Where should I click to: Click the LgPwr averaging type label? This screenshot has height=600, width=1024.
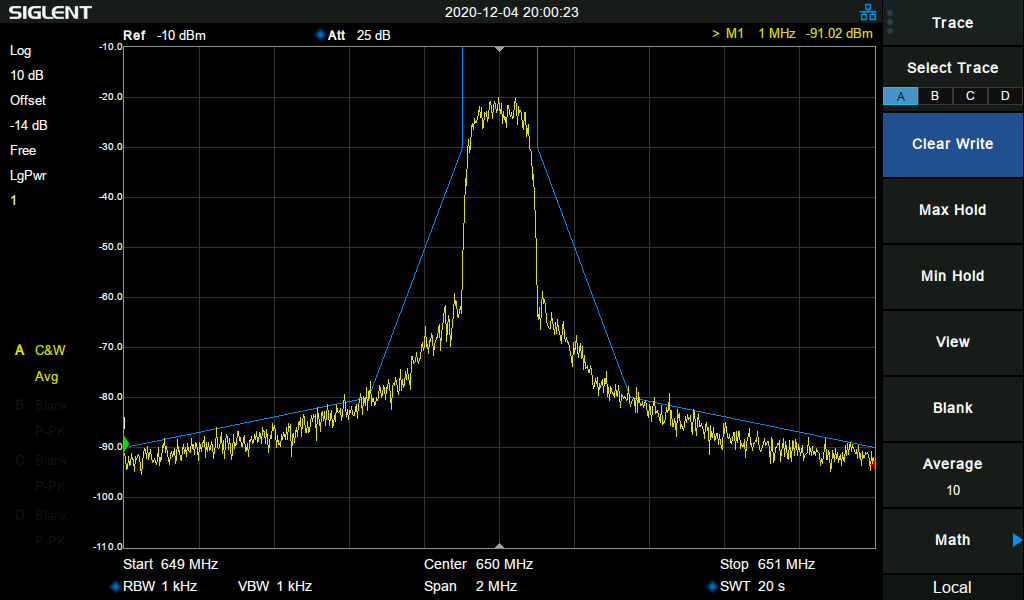(x=28, y=176)
